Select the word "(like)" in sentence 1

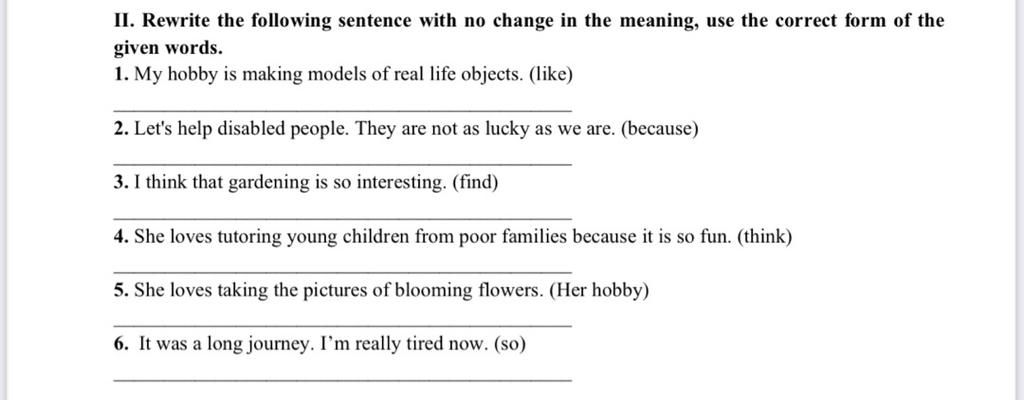[550, 75]
